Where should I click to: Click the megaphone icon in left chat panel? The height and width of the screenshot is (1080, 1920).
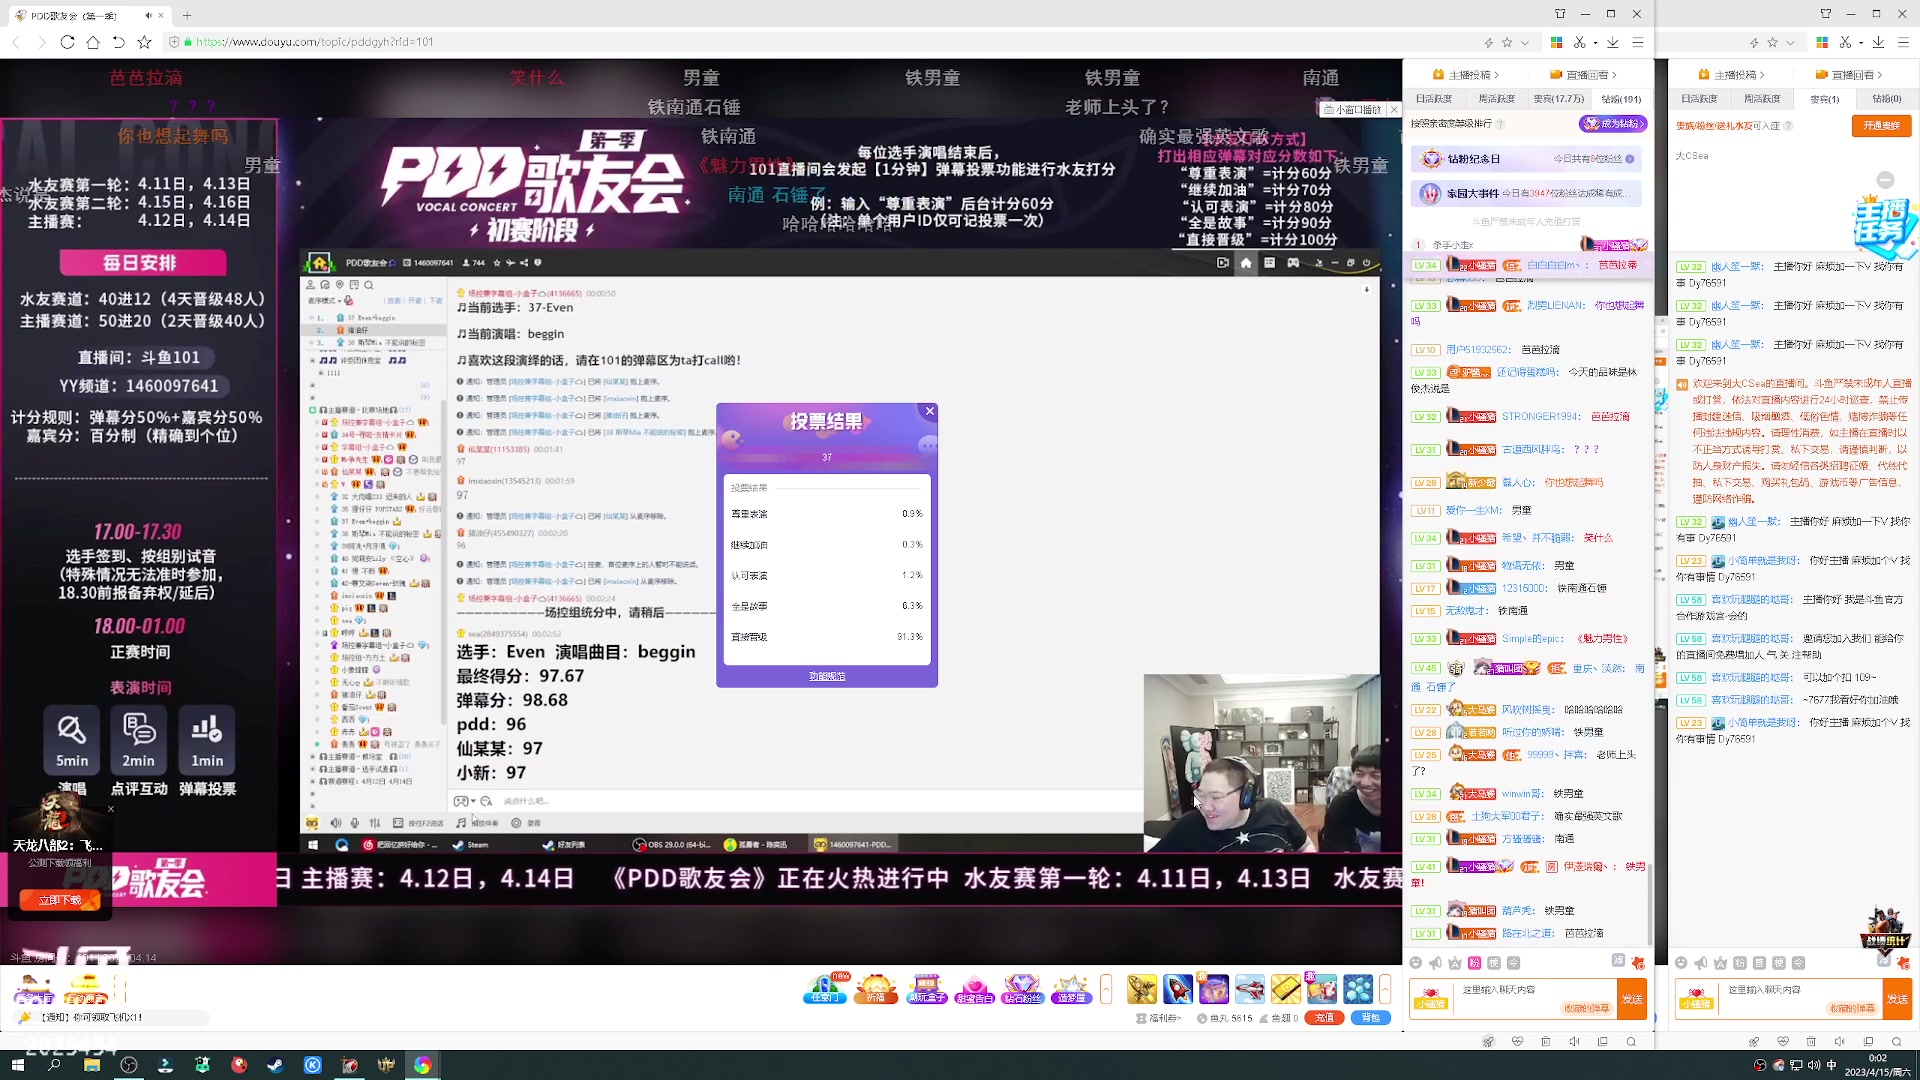(x=1435, y=963)
